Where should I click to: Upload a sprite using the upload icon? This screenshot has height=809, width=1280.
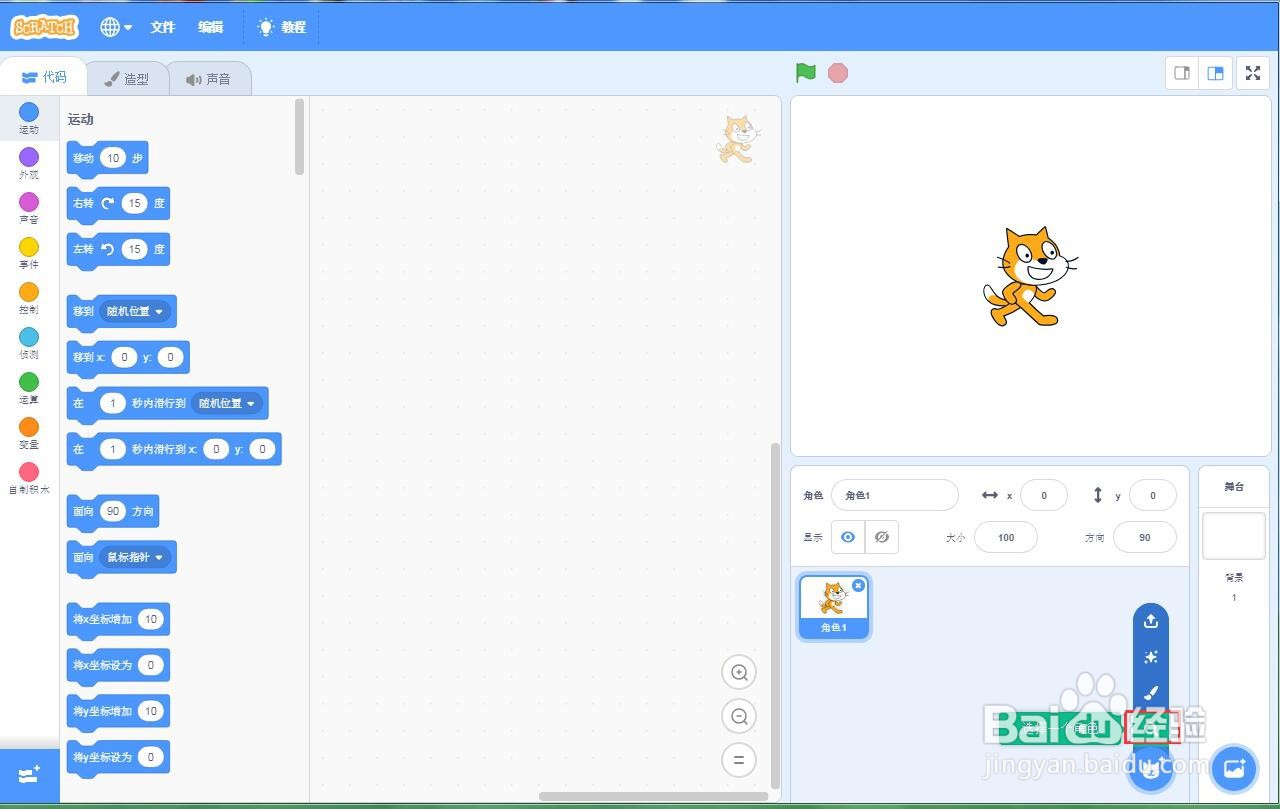pos(1150,621)
